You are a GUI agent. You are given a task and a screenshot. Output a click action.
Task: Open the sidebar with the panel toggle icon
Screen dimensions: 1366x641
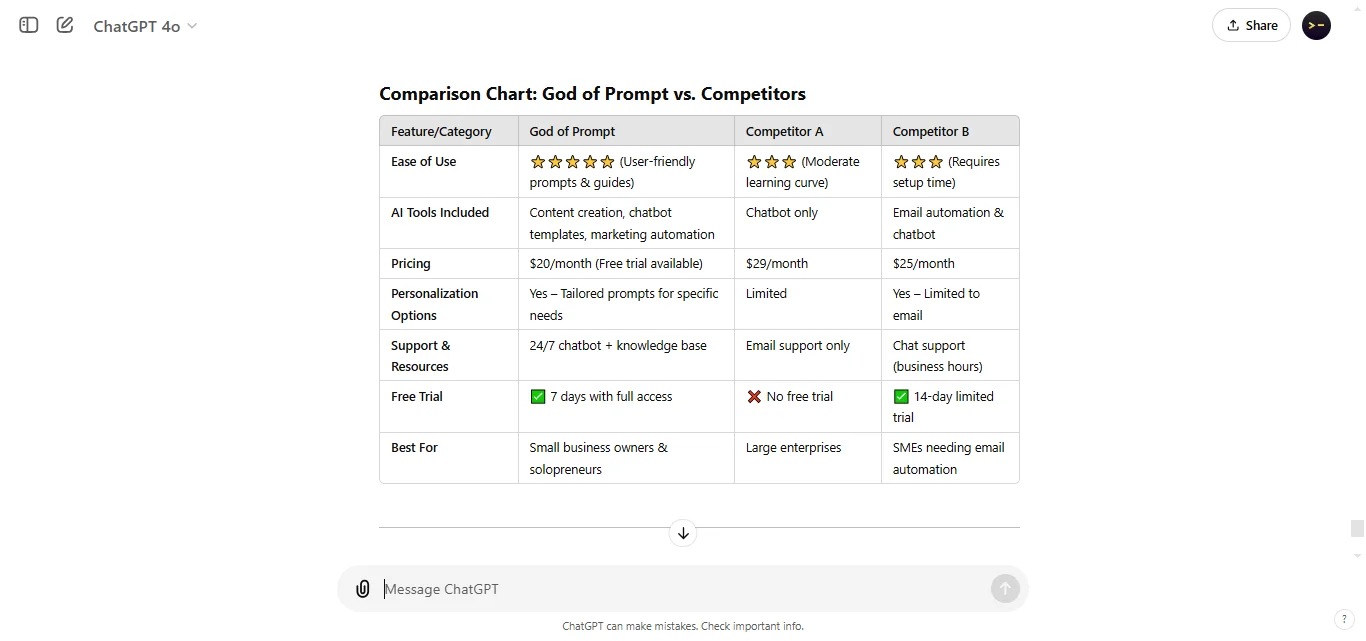[x=27, y=25]
